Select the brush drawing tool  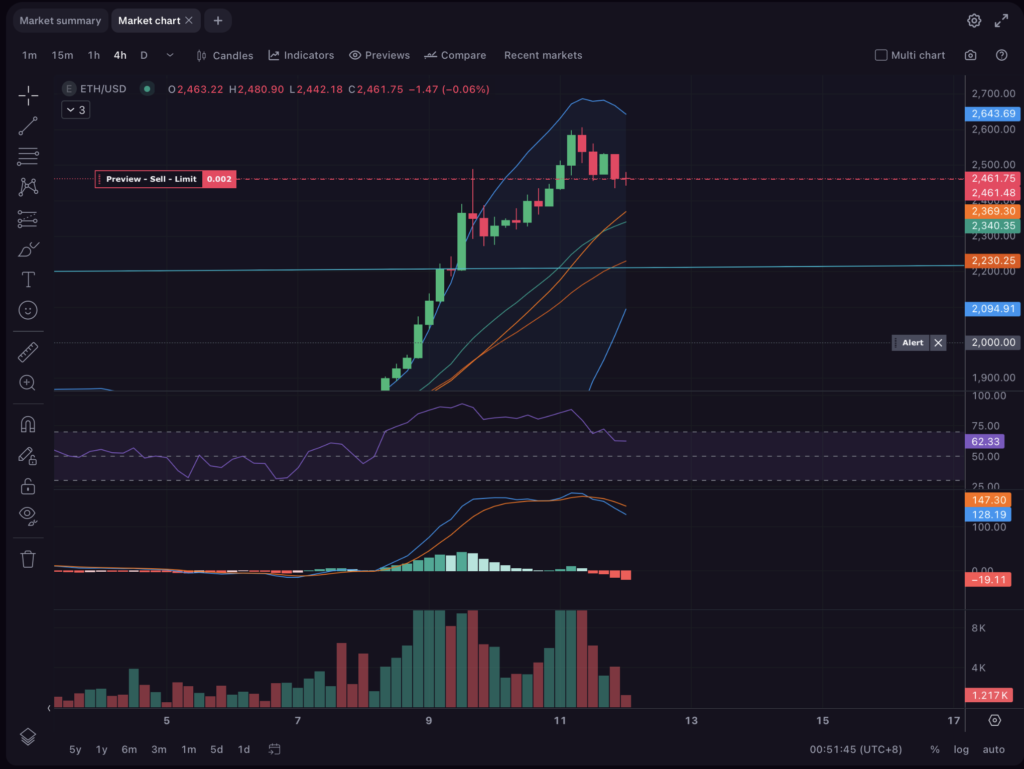pyautogui.click(x=27, y=249)
